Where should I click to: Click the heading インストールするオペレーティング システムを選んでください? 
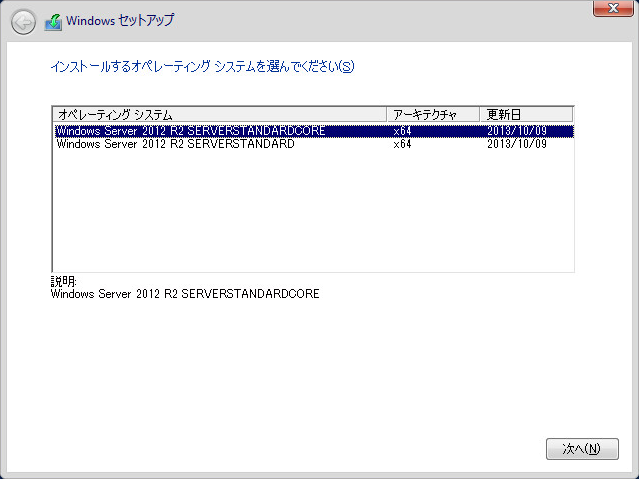coord(203,66)
